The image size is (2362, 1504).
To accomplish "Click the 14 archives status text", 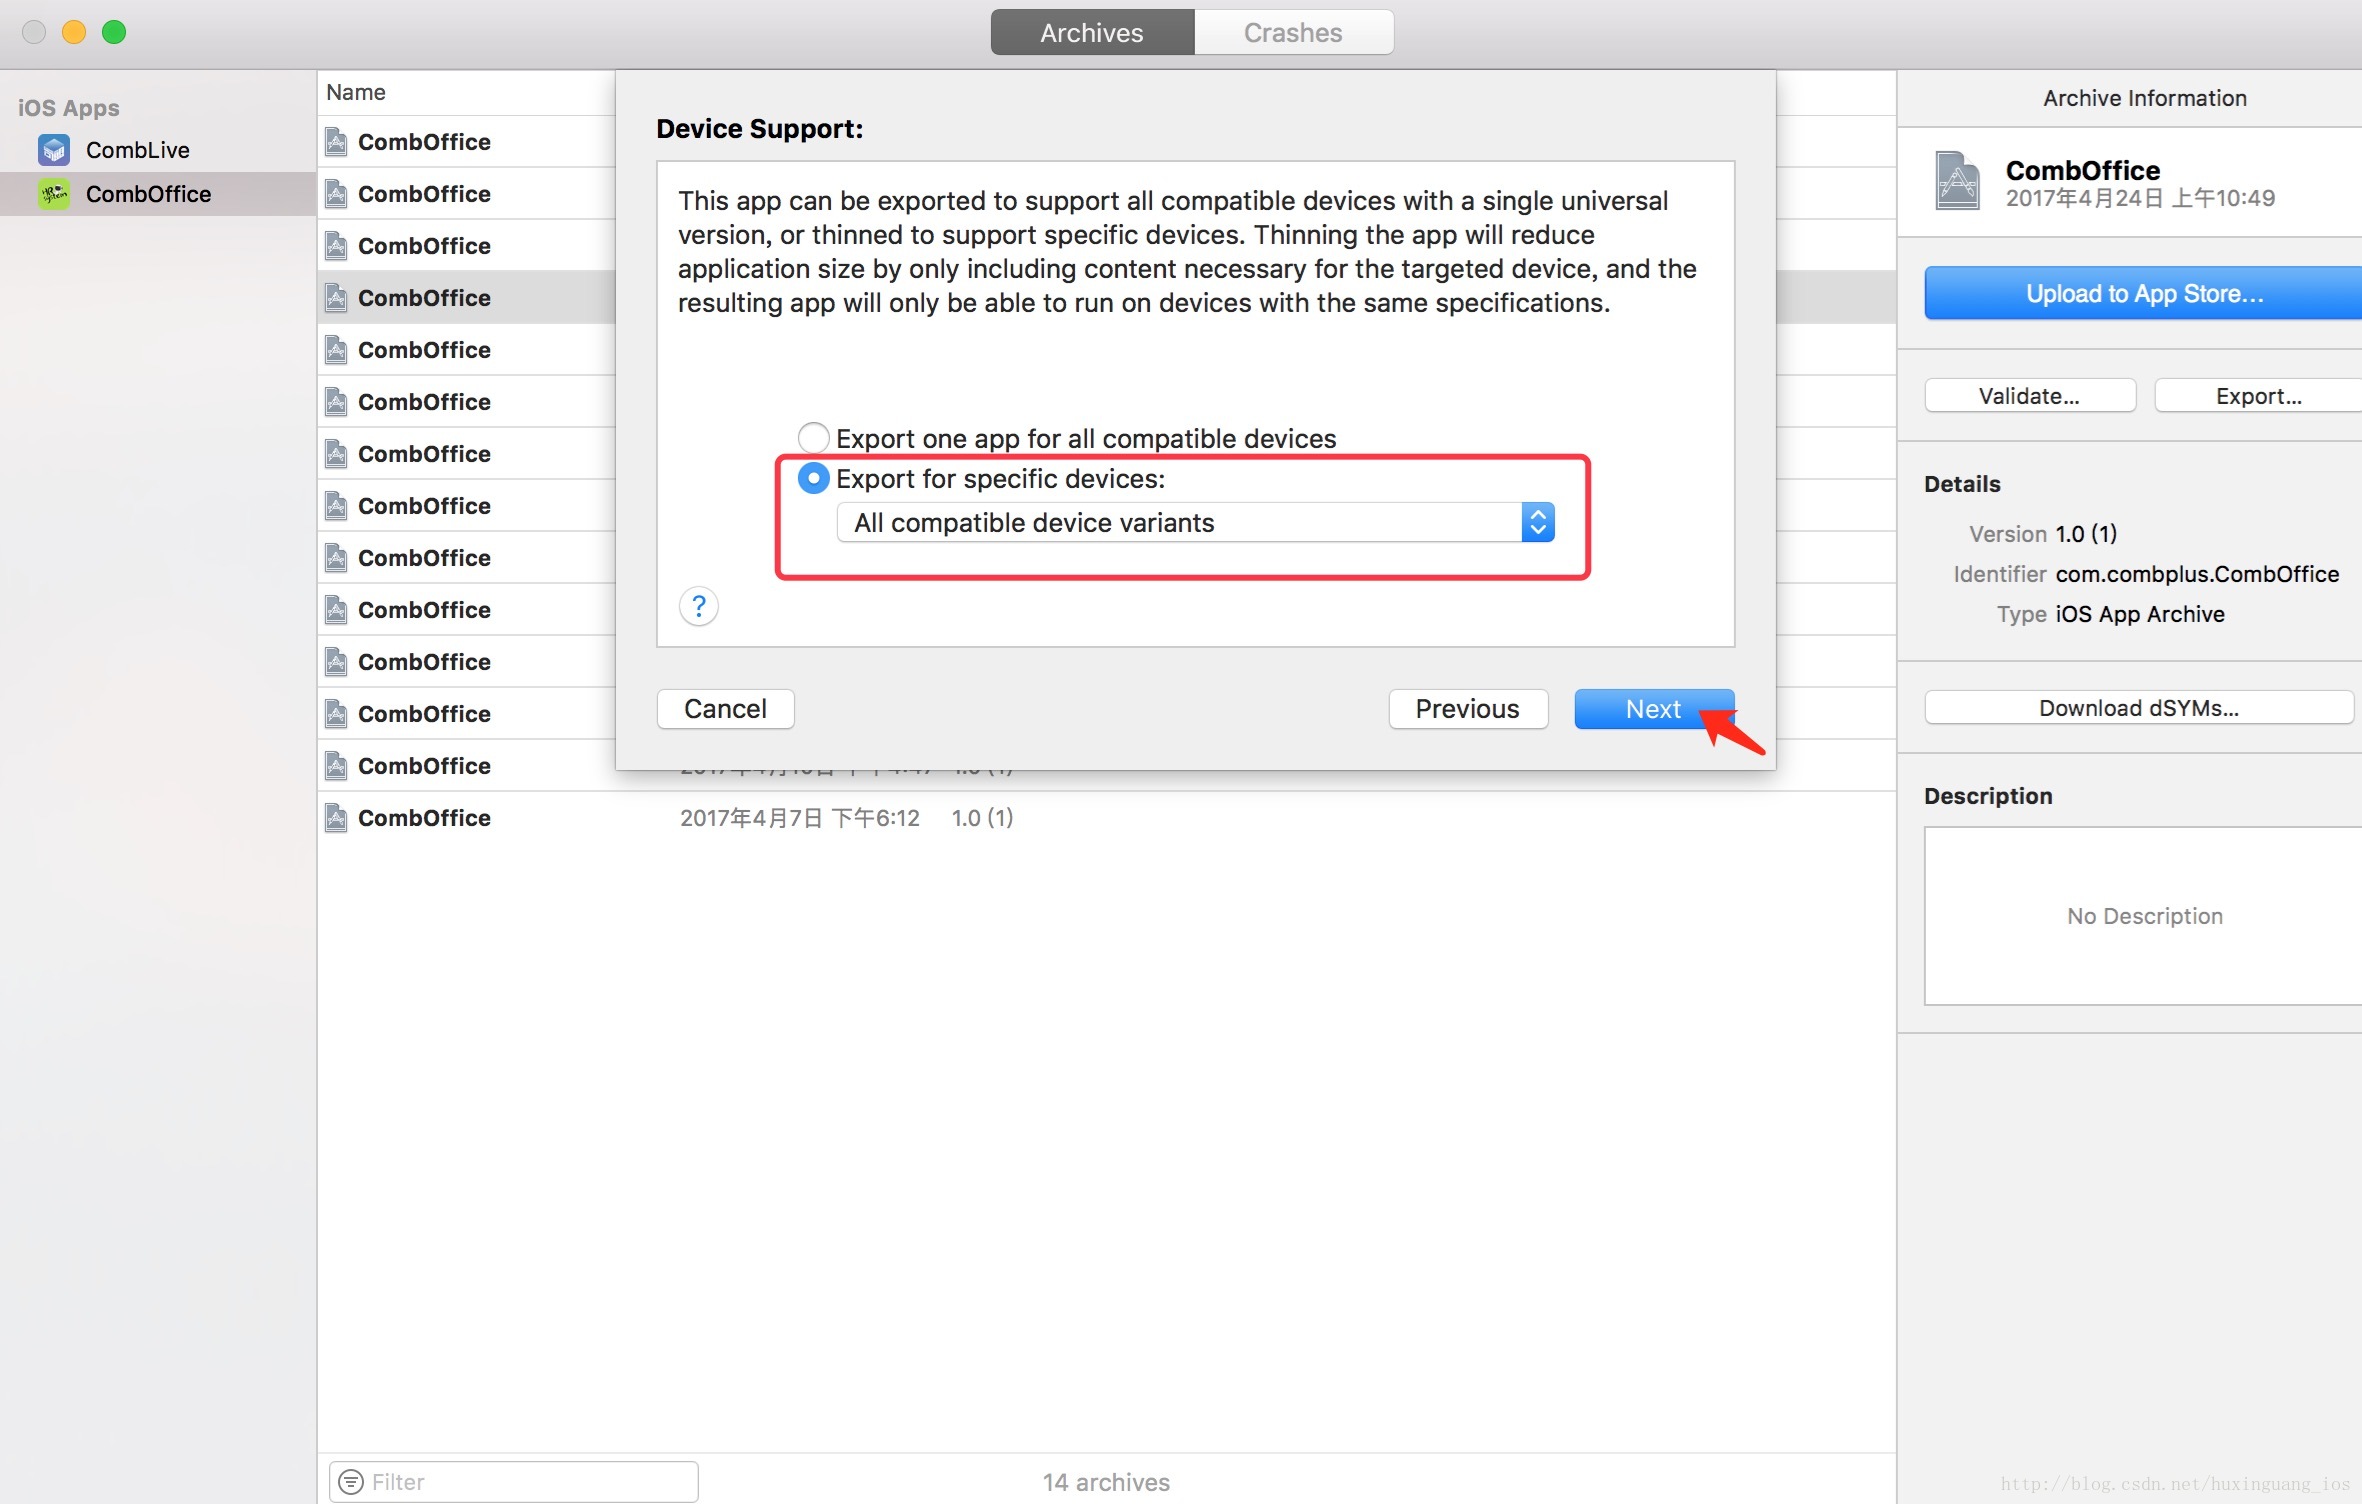I will (x=1106, y=1482).
